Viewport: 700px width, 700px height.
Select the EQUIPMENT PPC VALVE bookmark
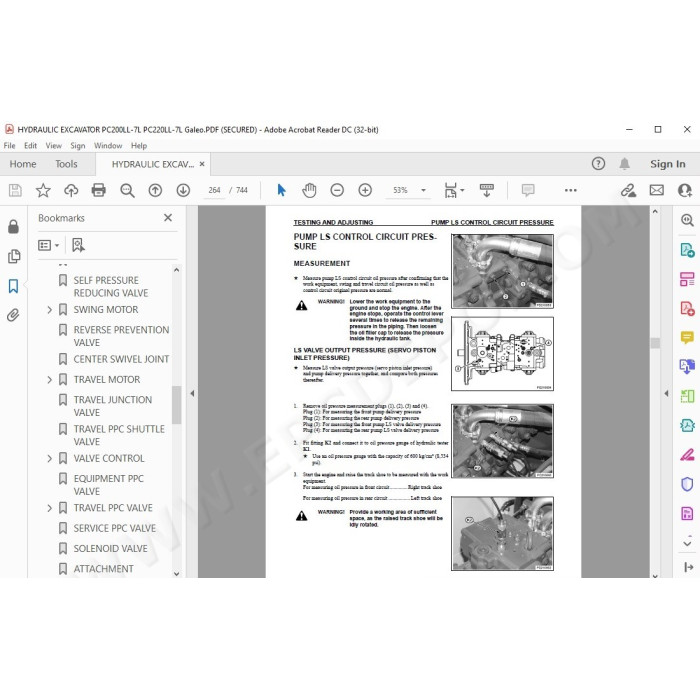(108, 485)
